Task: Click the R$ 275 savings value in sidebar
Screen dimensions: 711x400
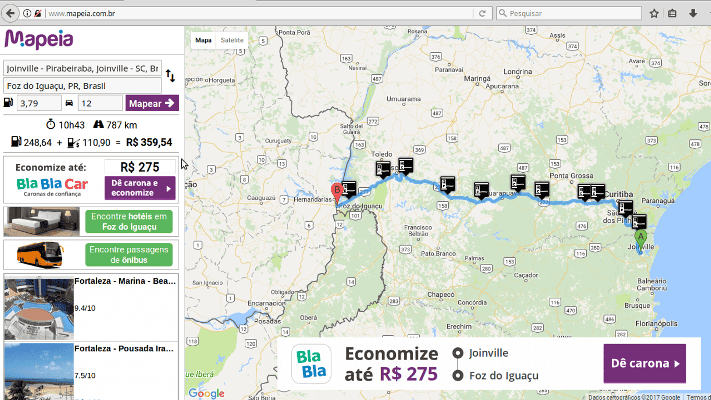Action: [x=140, y=167]
